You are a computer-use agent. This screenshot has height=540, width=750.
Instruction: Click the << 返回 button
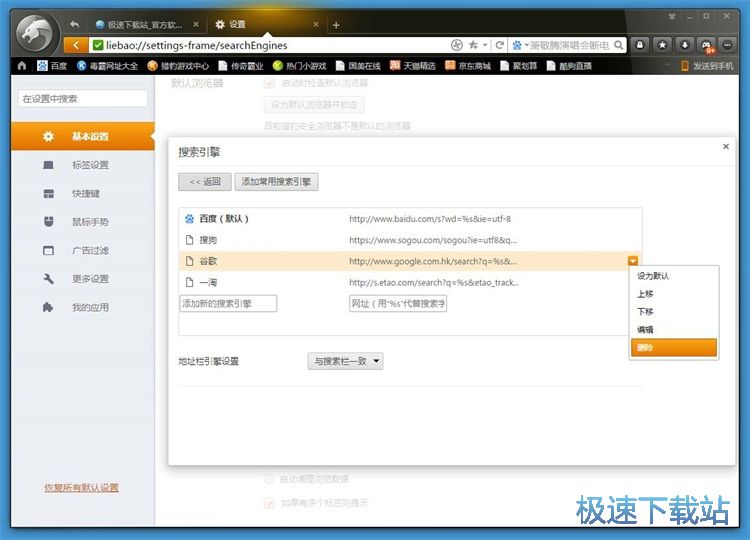pyautogui.click(x=205, y=182)
